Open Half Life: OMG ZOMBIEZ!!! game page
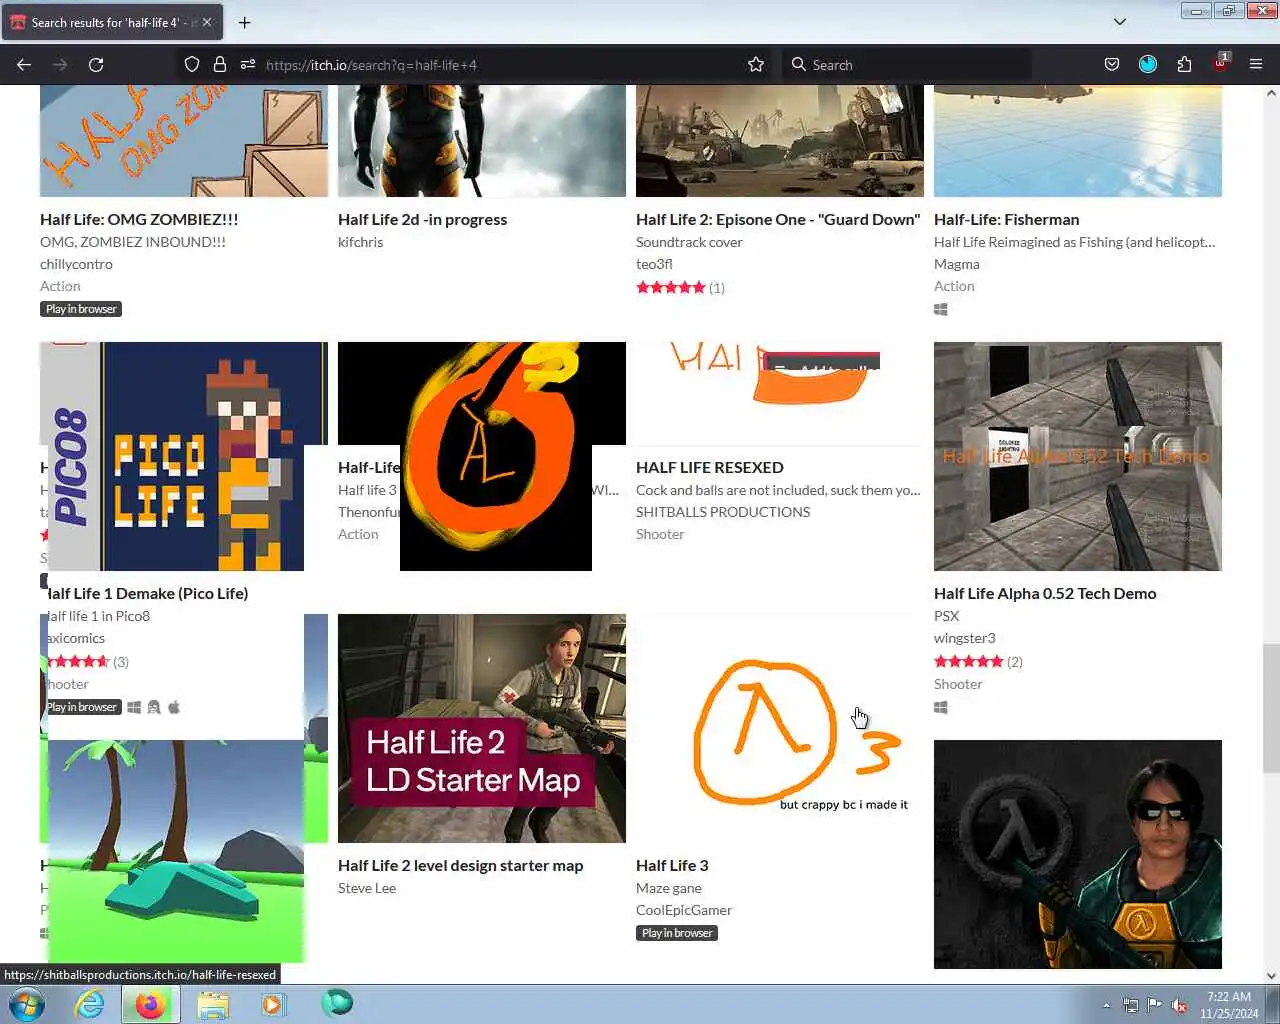The image size is (1280, 1024). [139, 219]
